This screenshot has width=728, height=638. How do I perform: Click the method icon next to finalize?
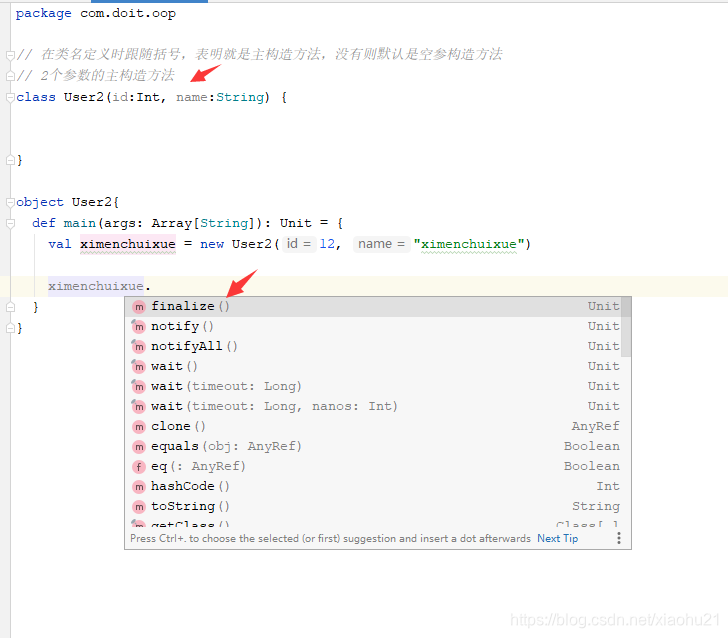point(139,307)
